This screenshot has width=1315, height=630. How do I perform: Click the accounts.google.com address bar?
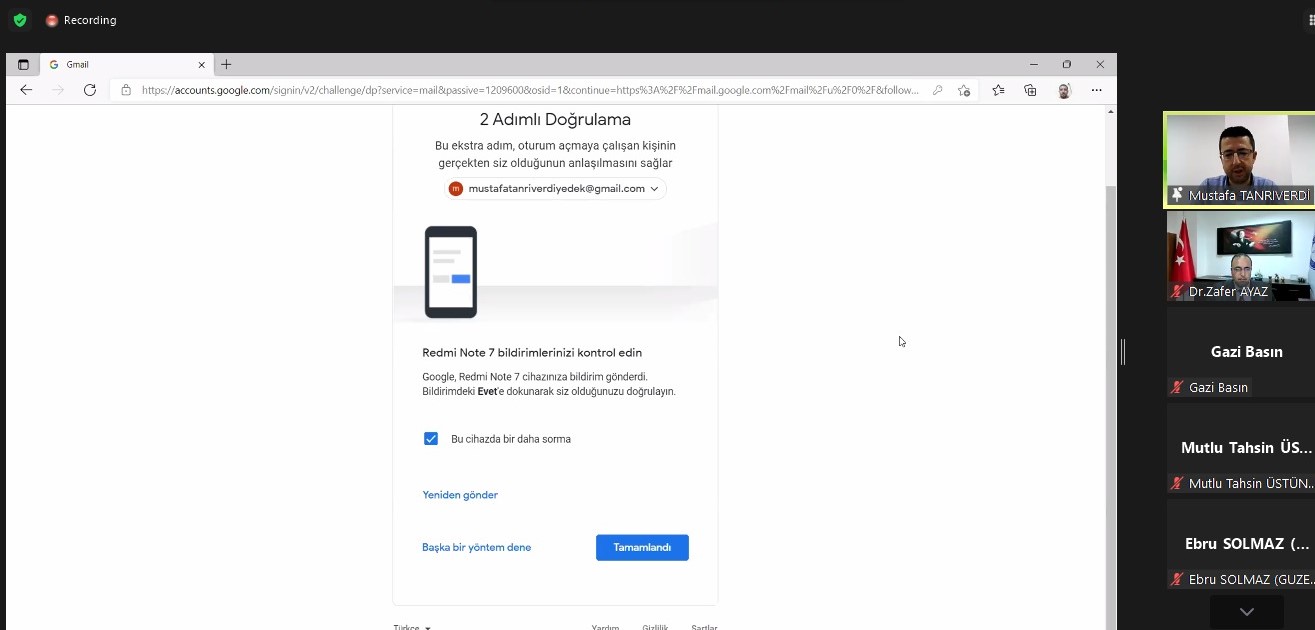click(530, 90)
